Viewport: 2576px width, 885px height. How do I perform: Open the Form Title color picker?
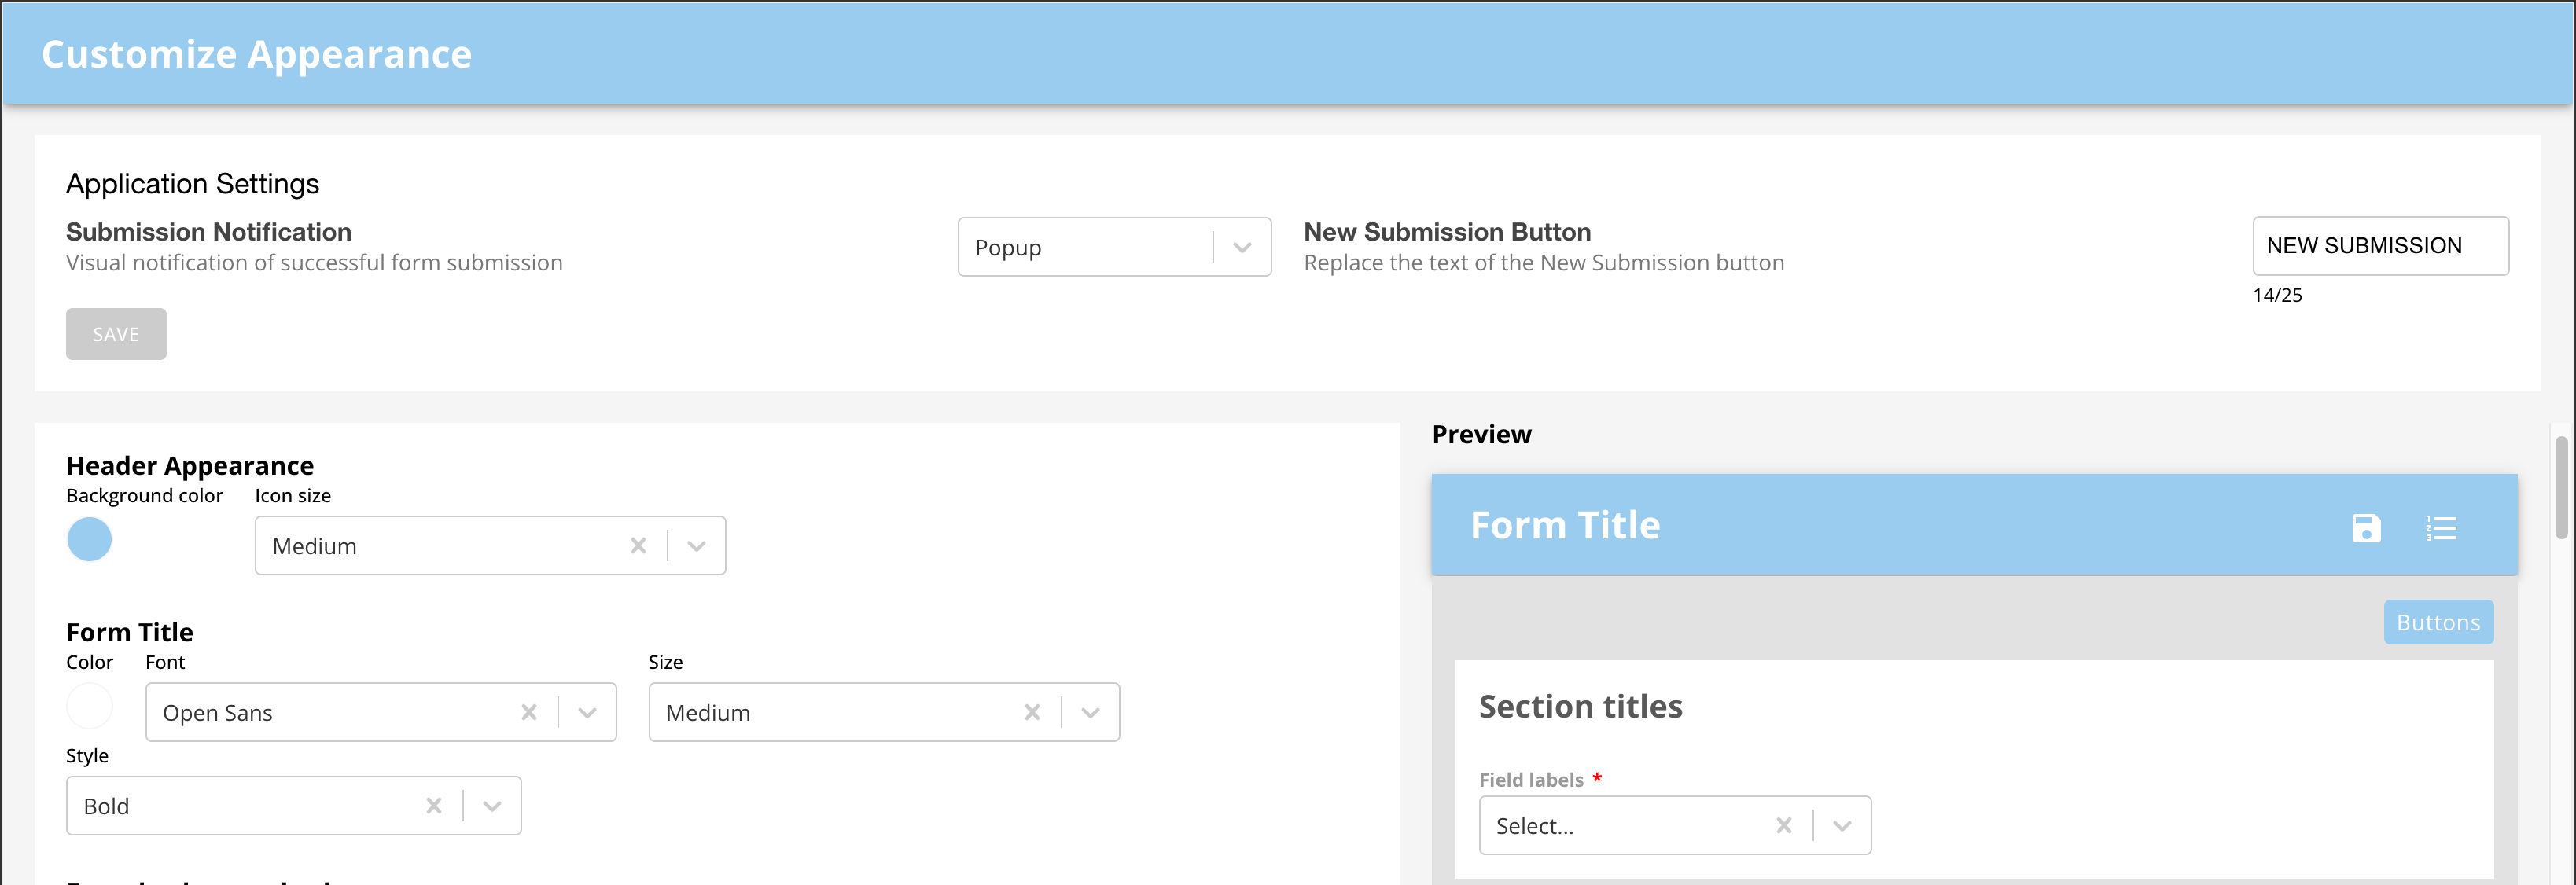point(90,706)
